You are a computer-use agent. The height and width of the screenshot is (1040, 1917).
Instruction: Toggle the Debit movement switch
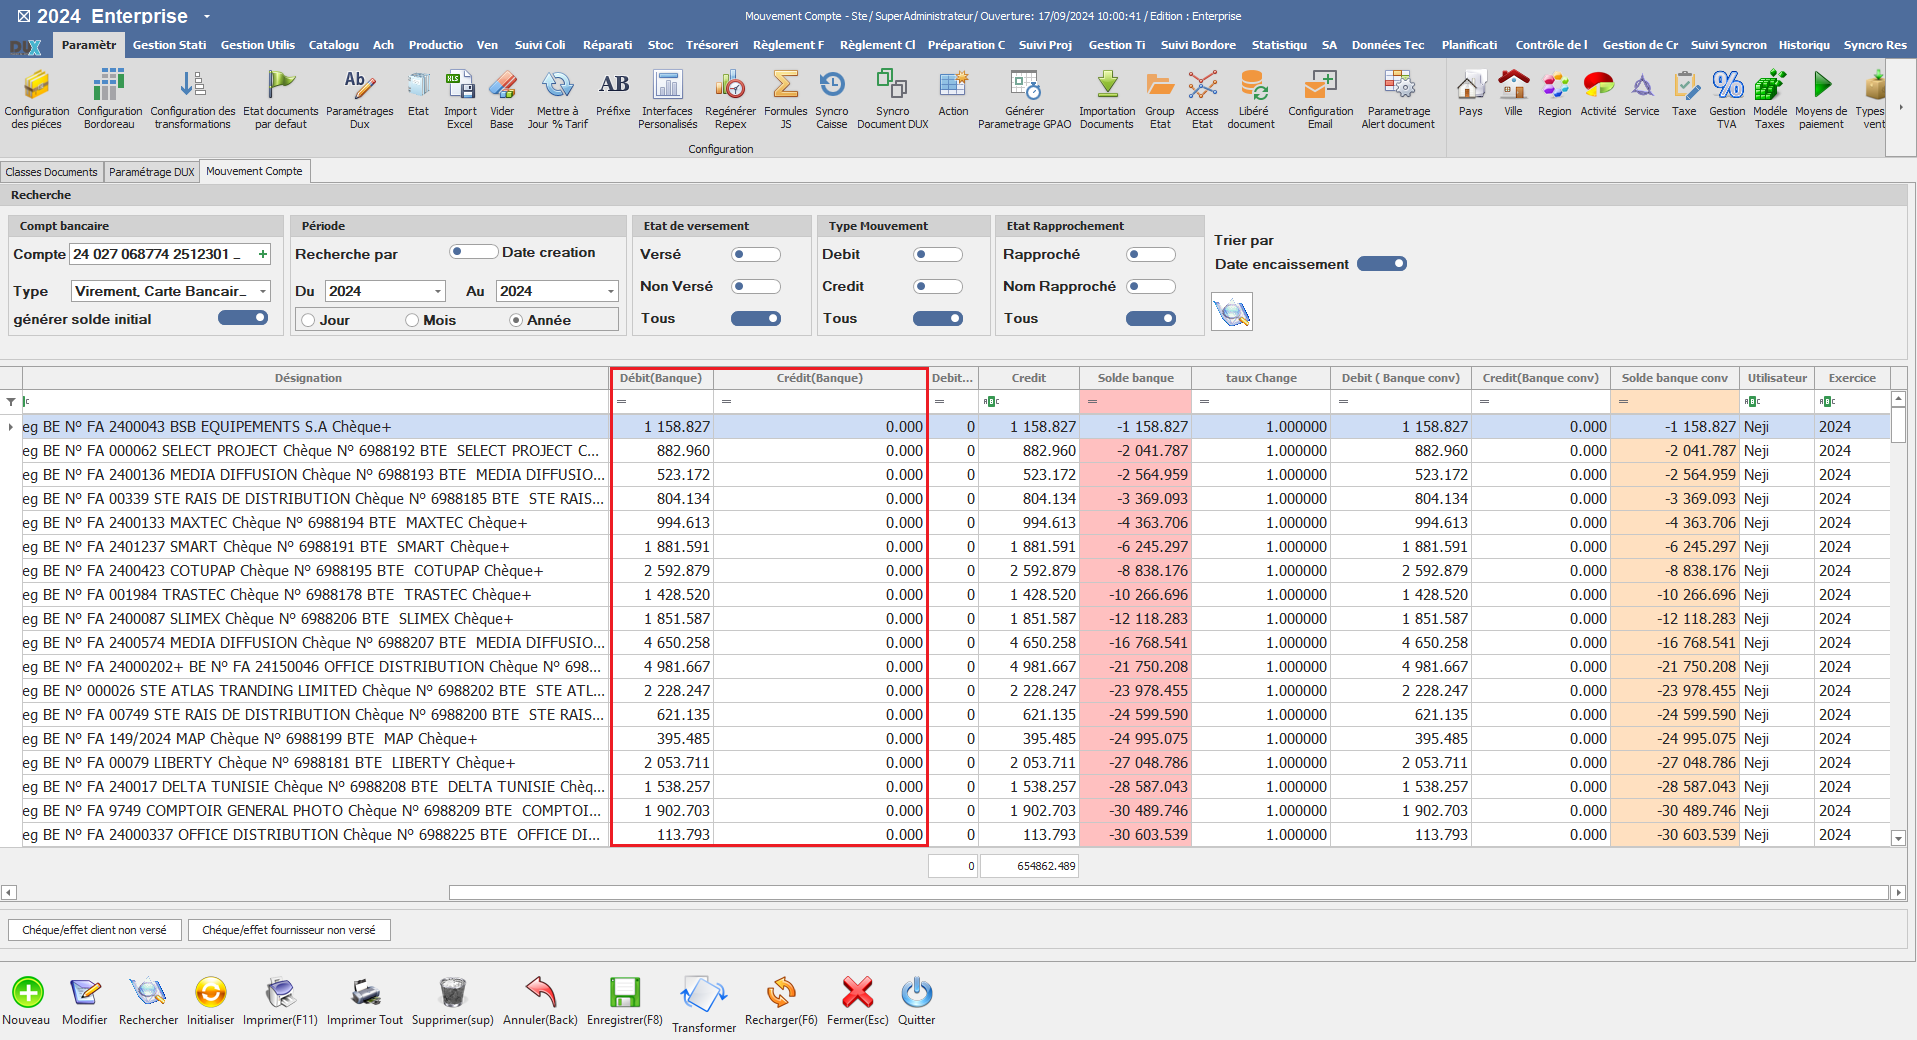pos(938,254)
